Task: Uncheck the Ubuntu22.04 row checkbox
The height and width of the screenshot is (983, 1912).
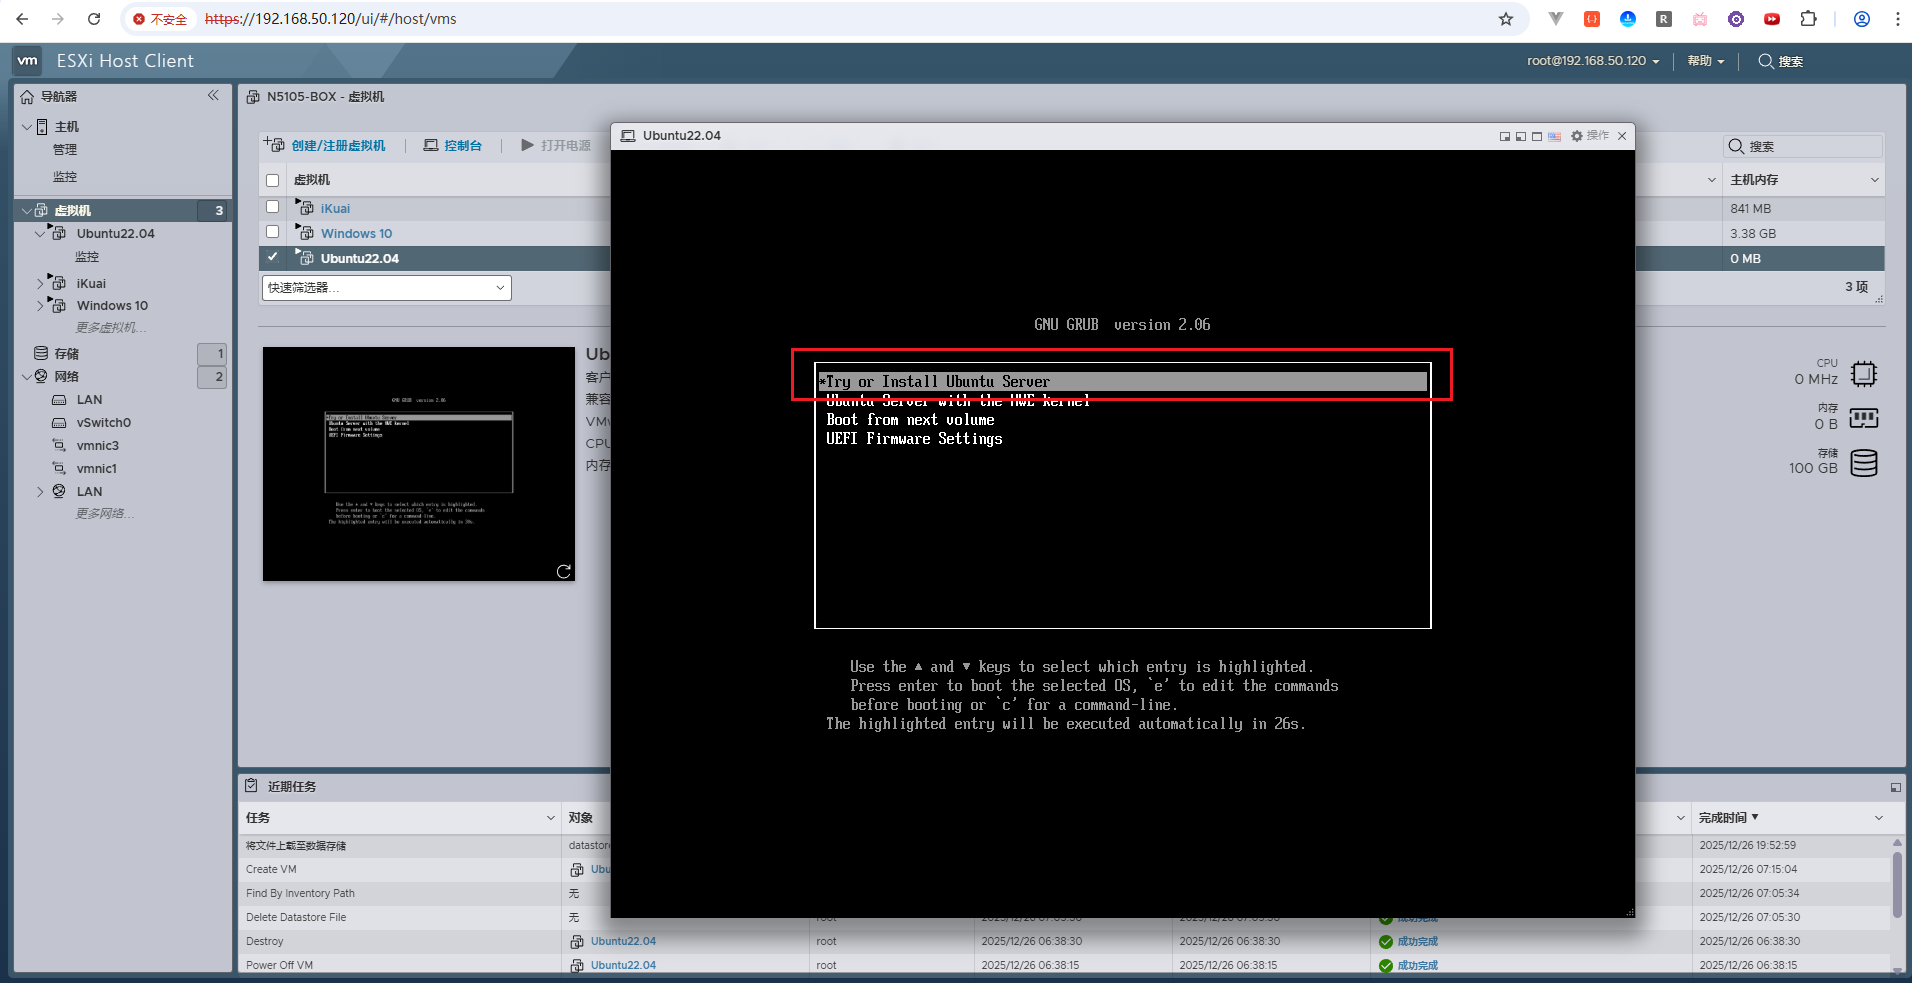Action: 272,257
